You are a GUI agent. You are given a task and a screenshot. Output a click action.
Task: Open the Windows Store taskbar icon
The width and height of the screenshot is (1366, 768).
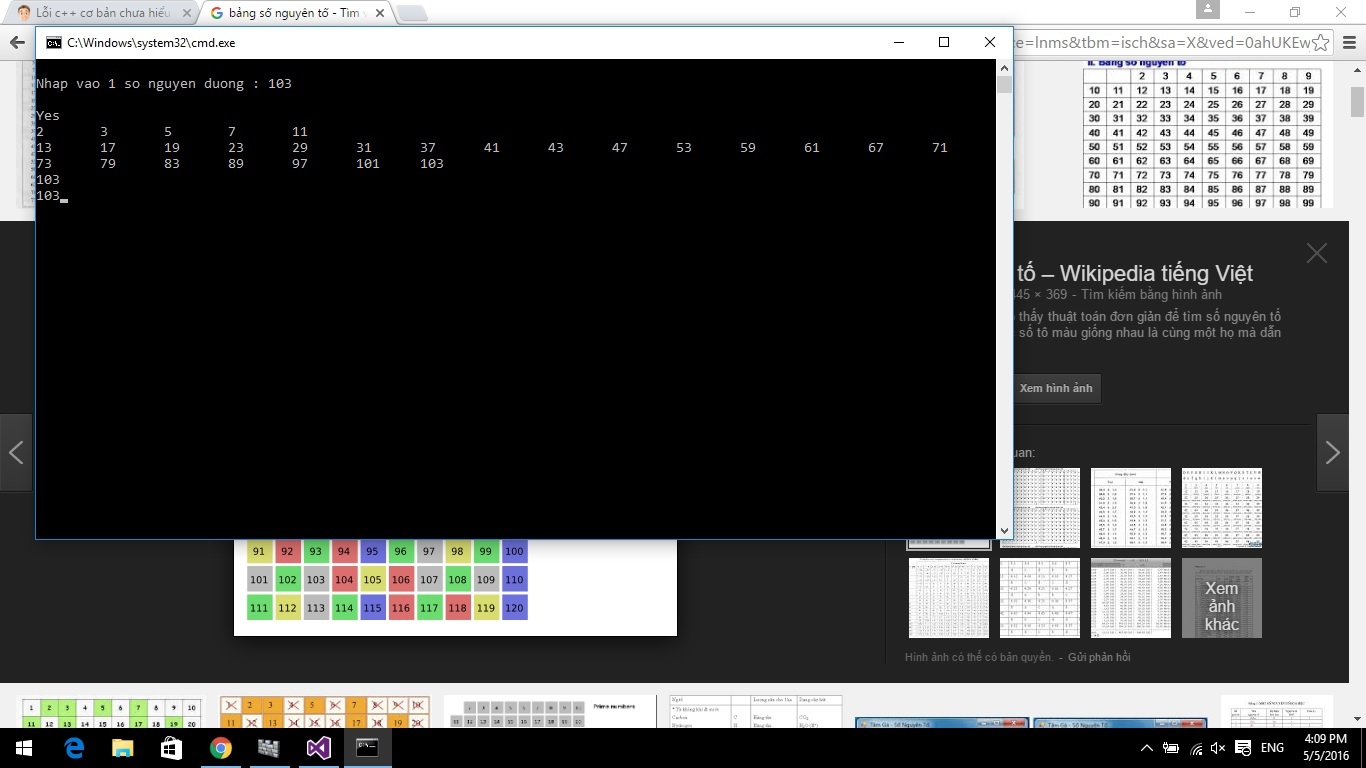tap(171, 747)
